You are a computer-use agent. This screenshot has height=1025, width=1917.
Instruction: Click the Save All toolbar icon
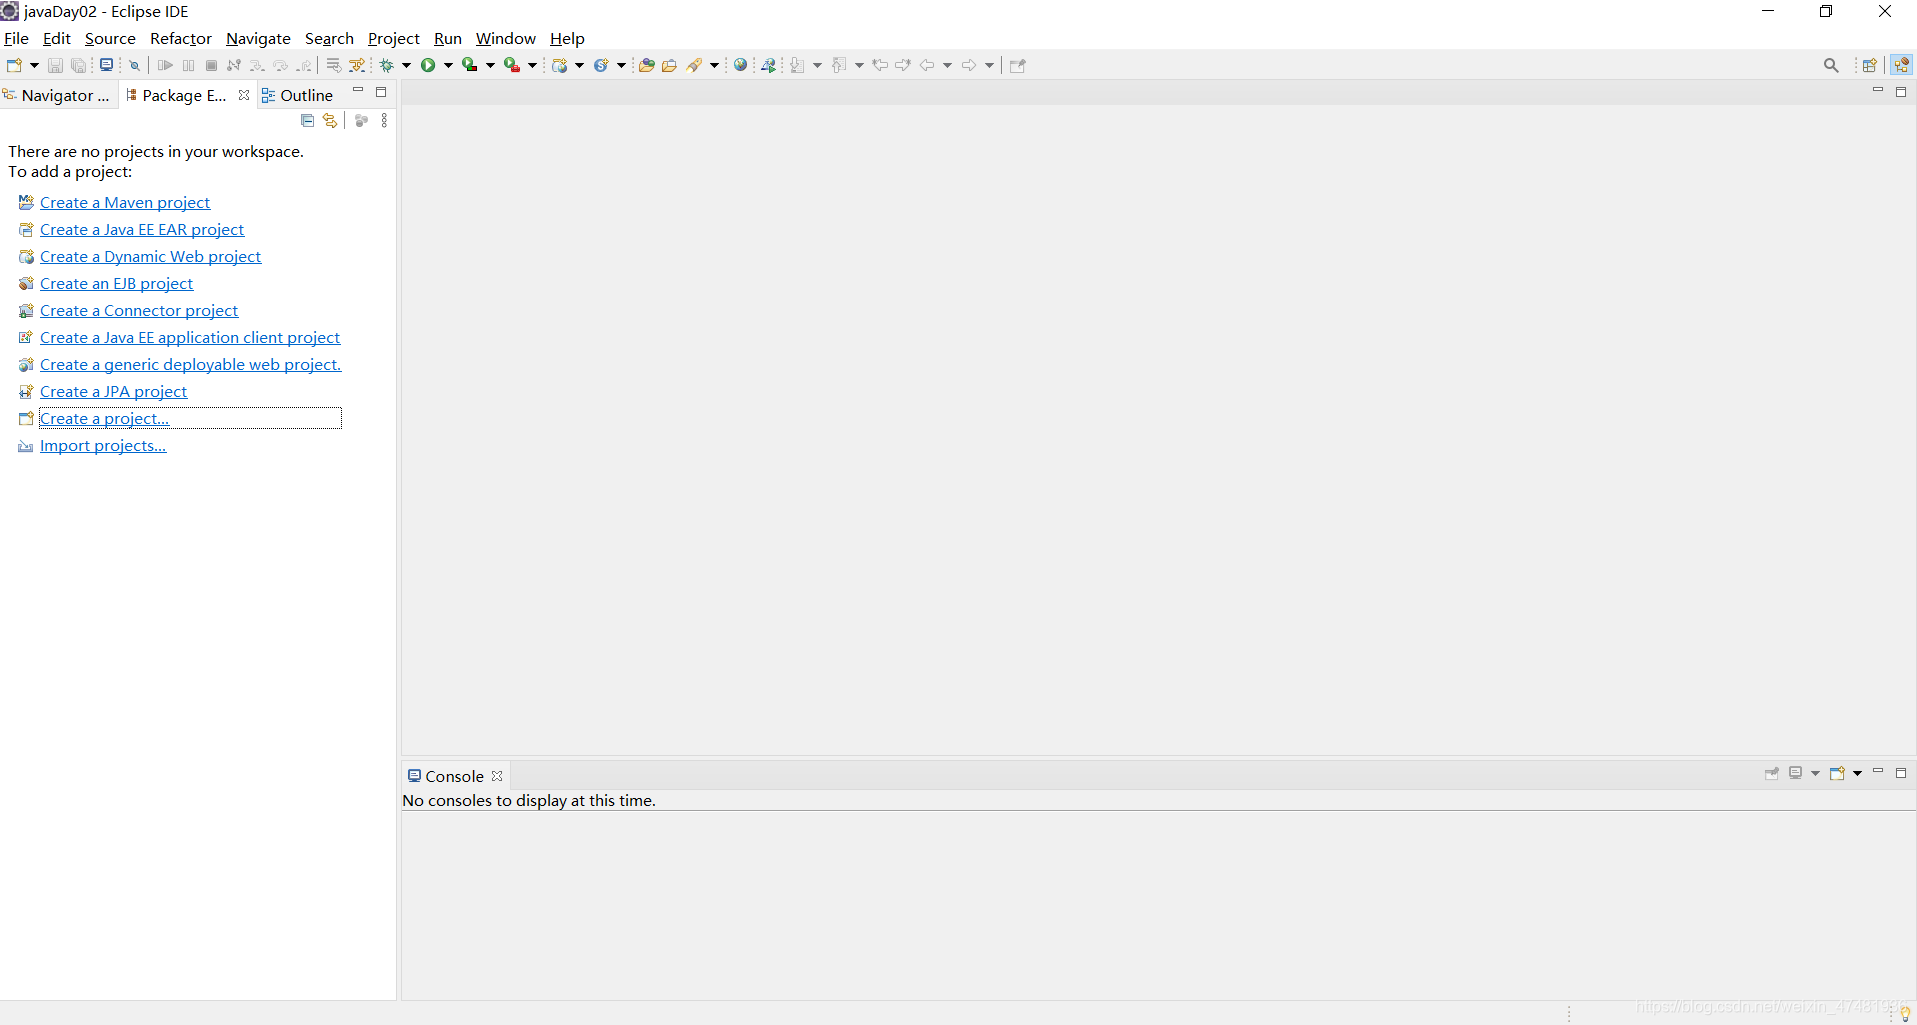click(x=79, y=66)
